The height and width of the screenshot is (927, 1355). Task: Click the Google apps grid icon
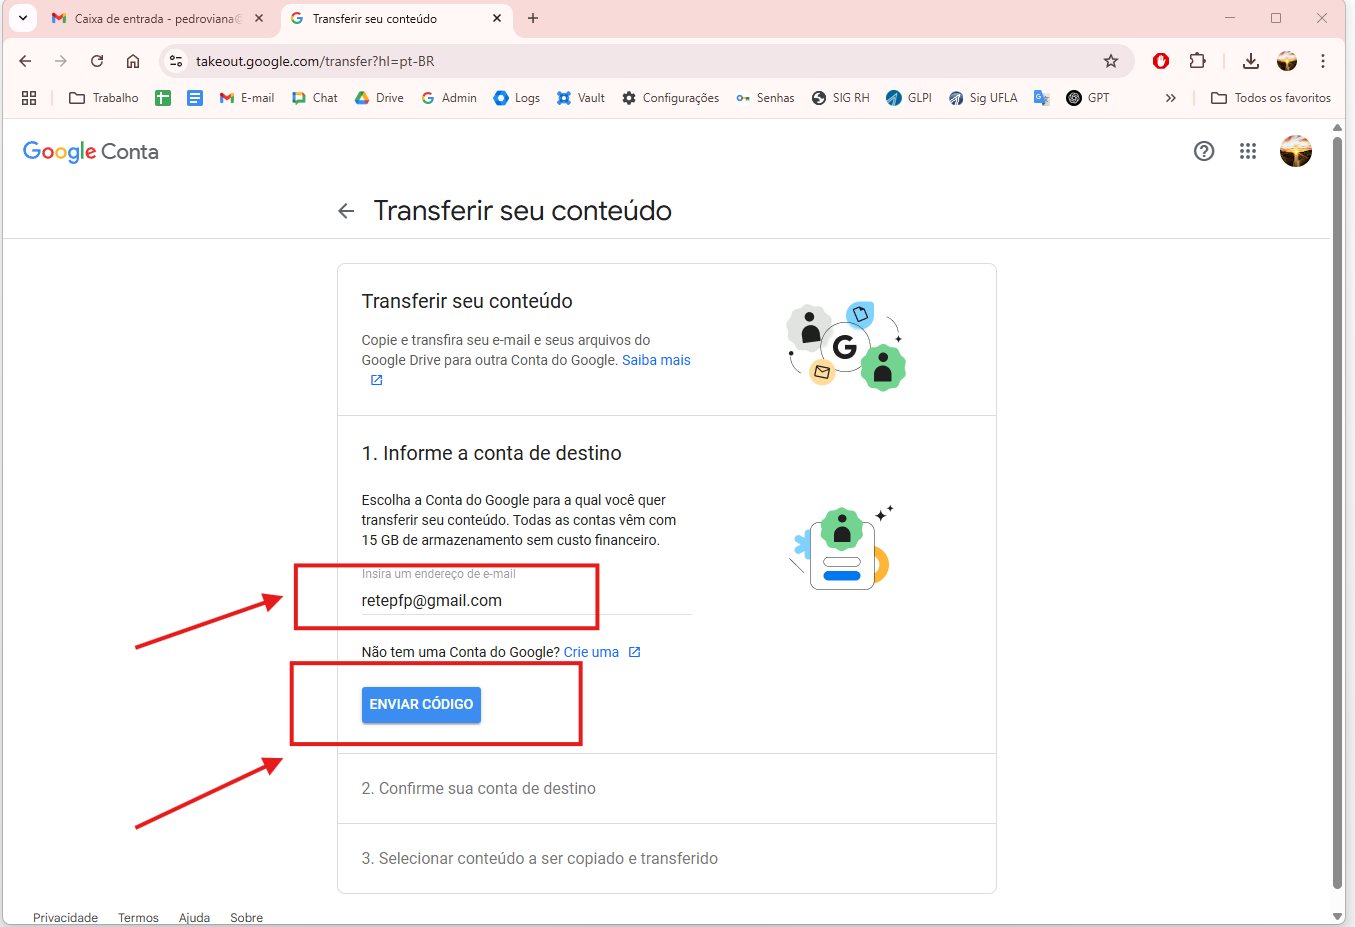click(1247, 151)
